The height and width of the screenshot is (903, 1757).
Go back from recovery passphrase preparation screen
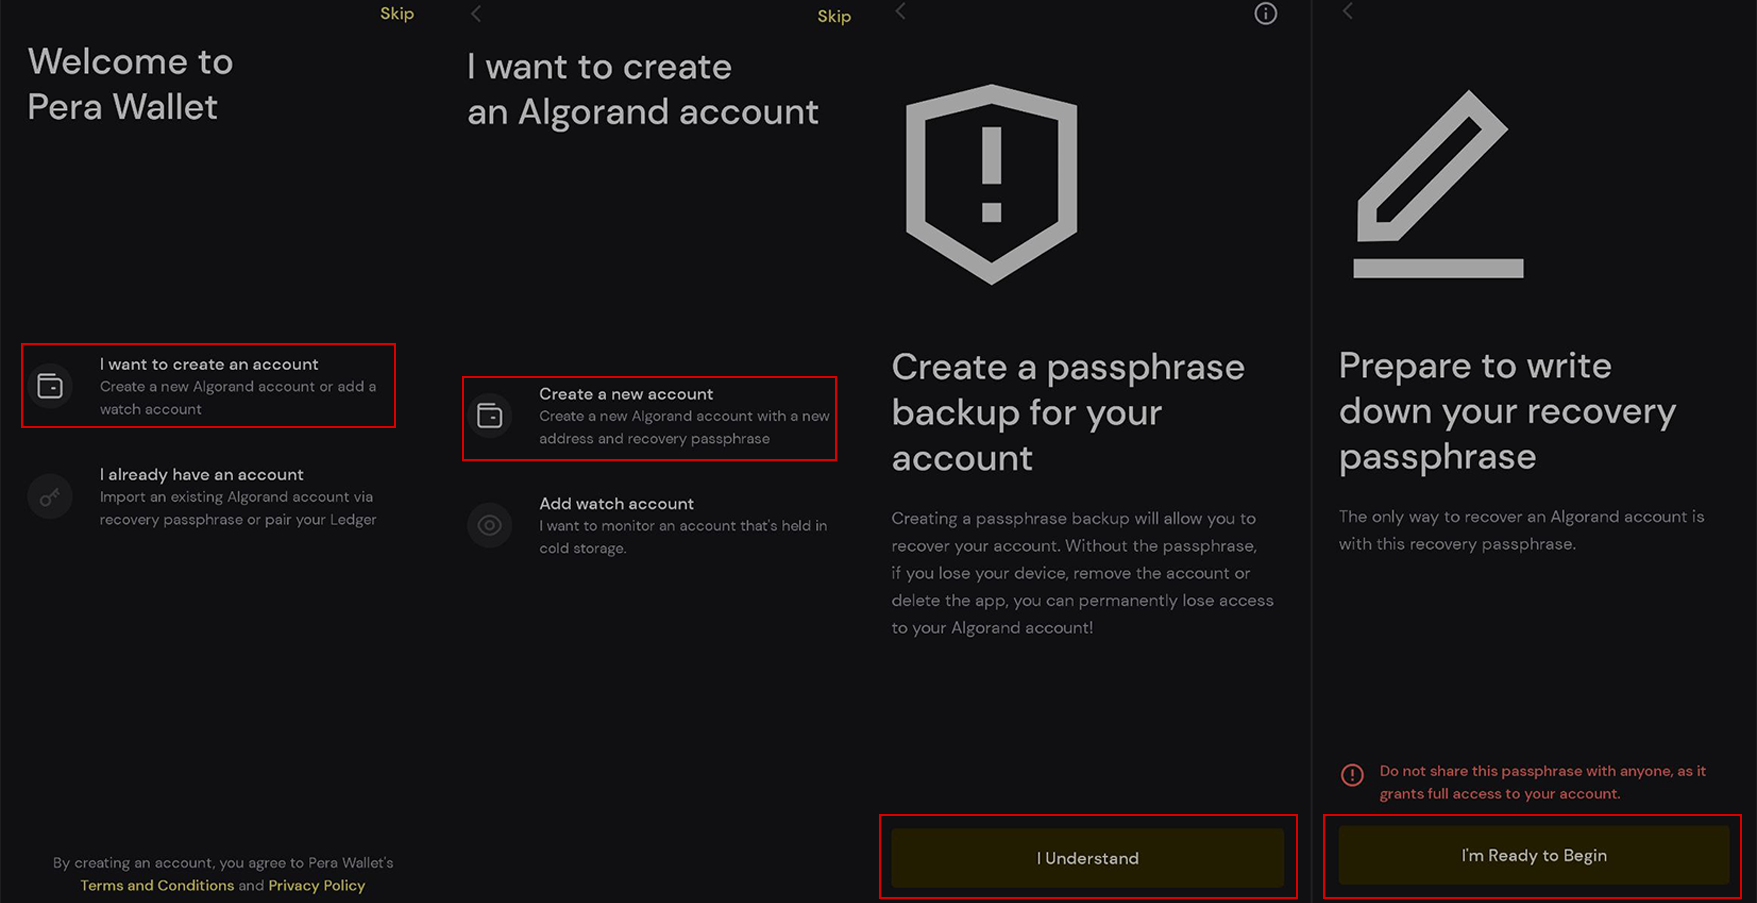(x=1348, y=12)
